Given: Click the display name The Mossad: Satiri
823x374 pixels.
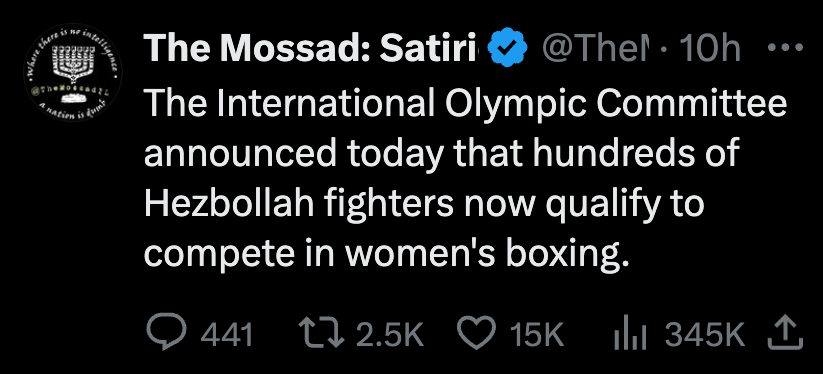Looking at the screenshot, I should tap(314, 48).
